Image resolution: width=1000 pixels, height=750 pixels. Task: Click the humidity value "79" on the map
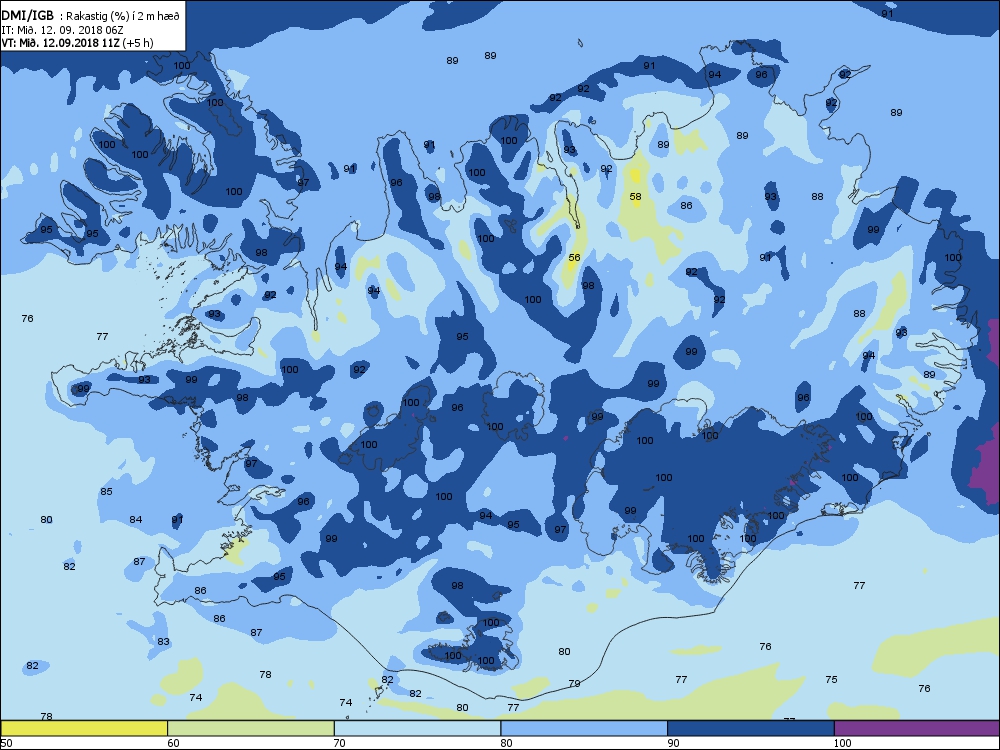click(x=574, y=683)
